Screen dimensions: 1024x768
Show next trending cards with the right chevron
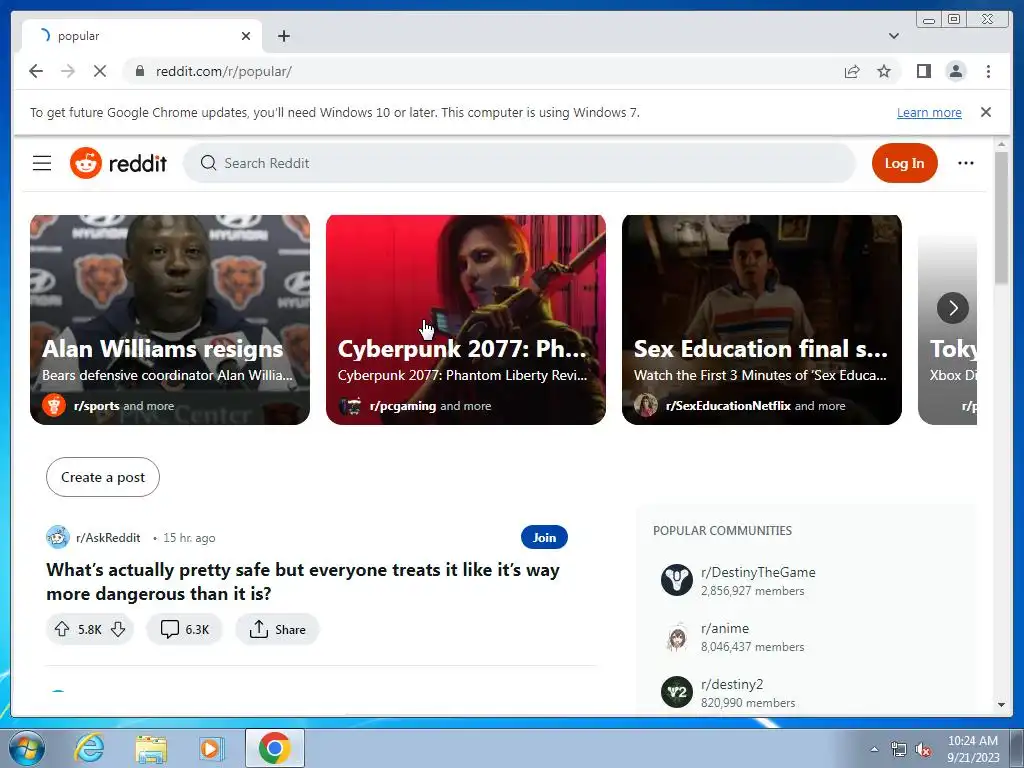[953, 308]
